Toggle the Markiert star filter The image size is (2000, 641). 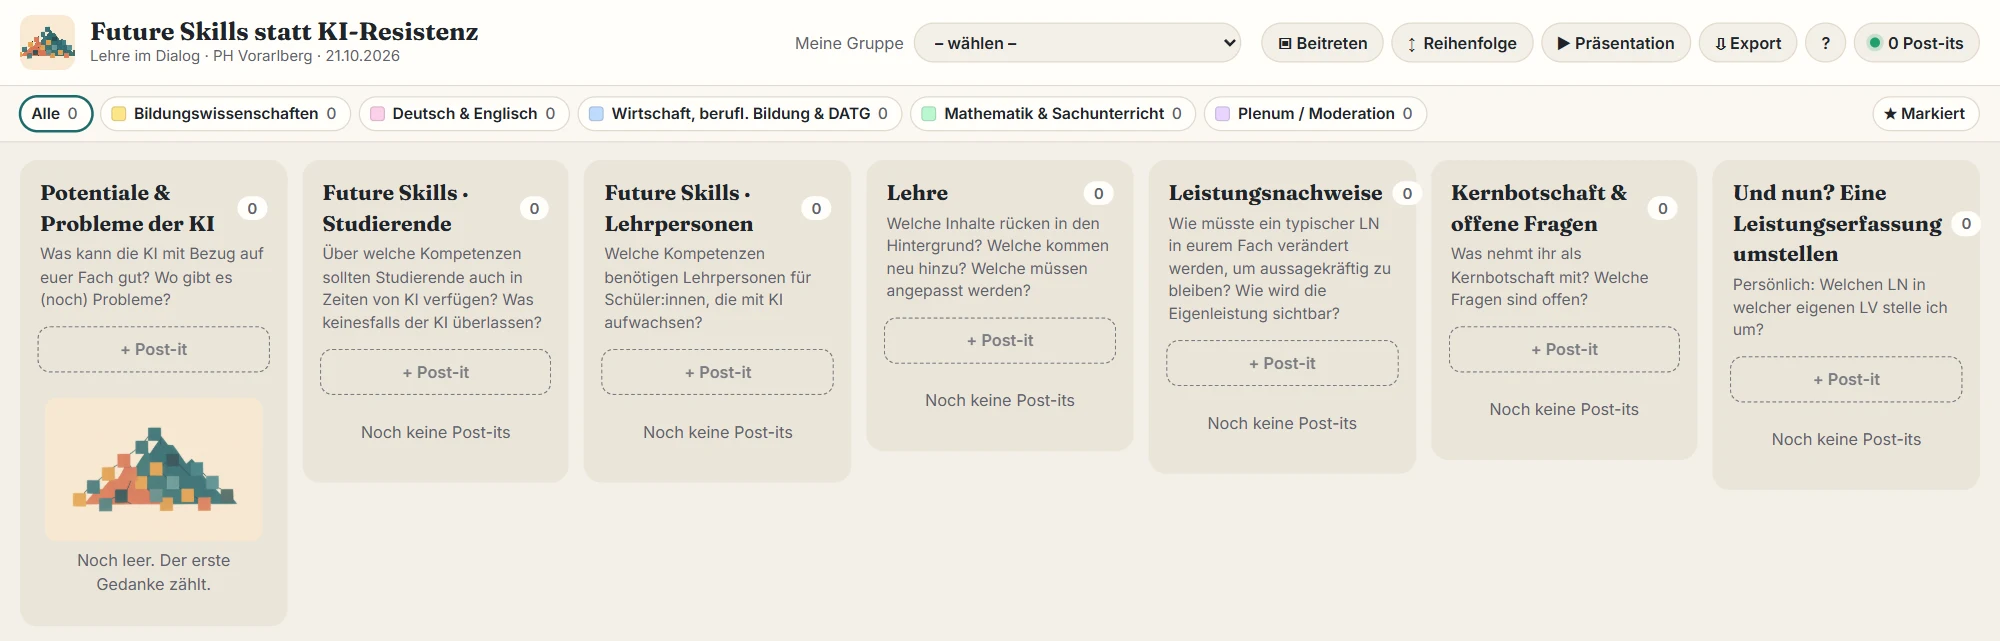[1925, 114]
